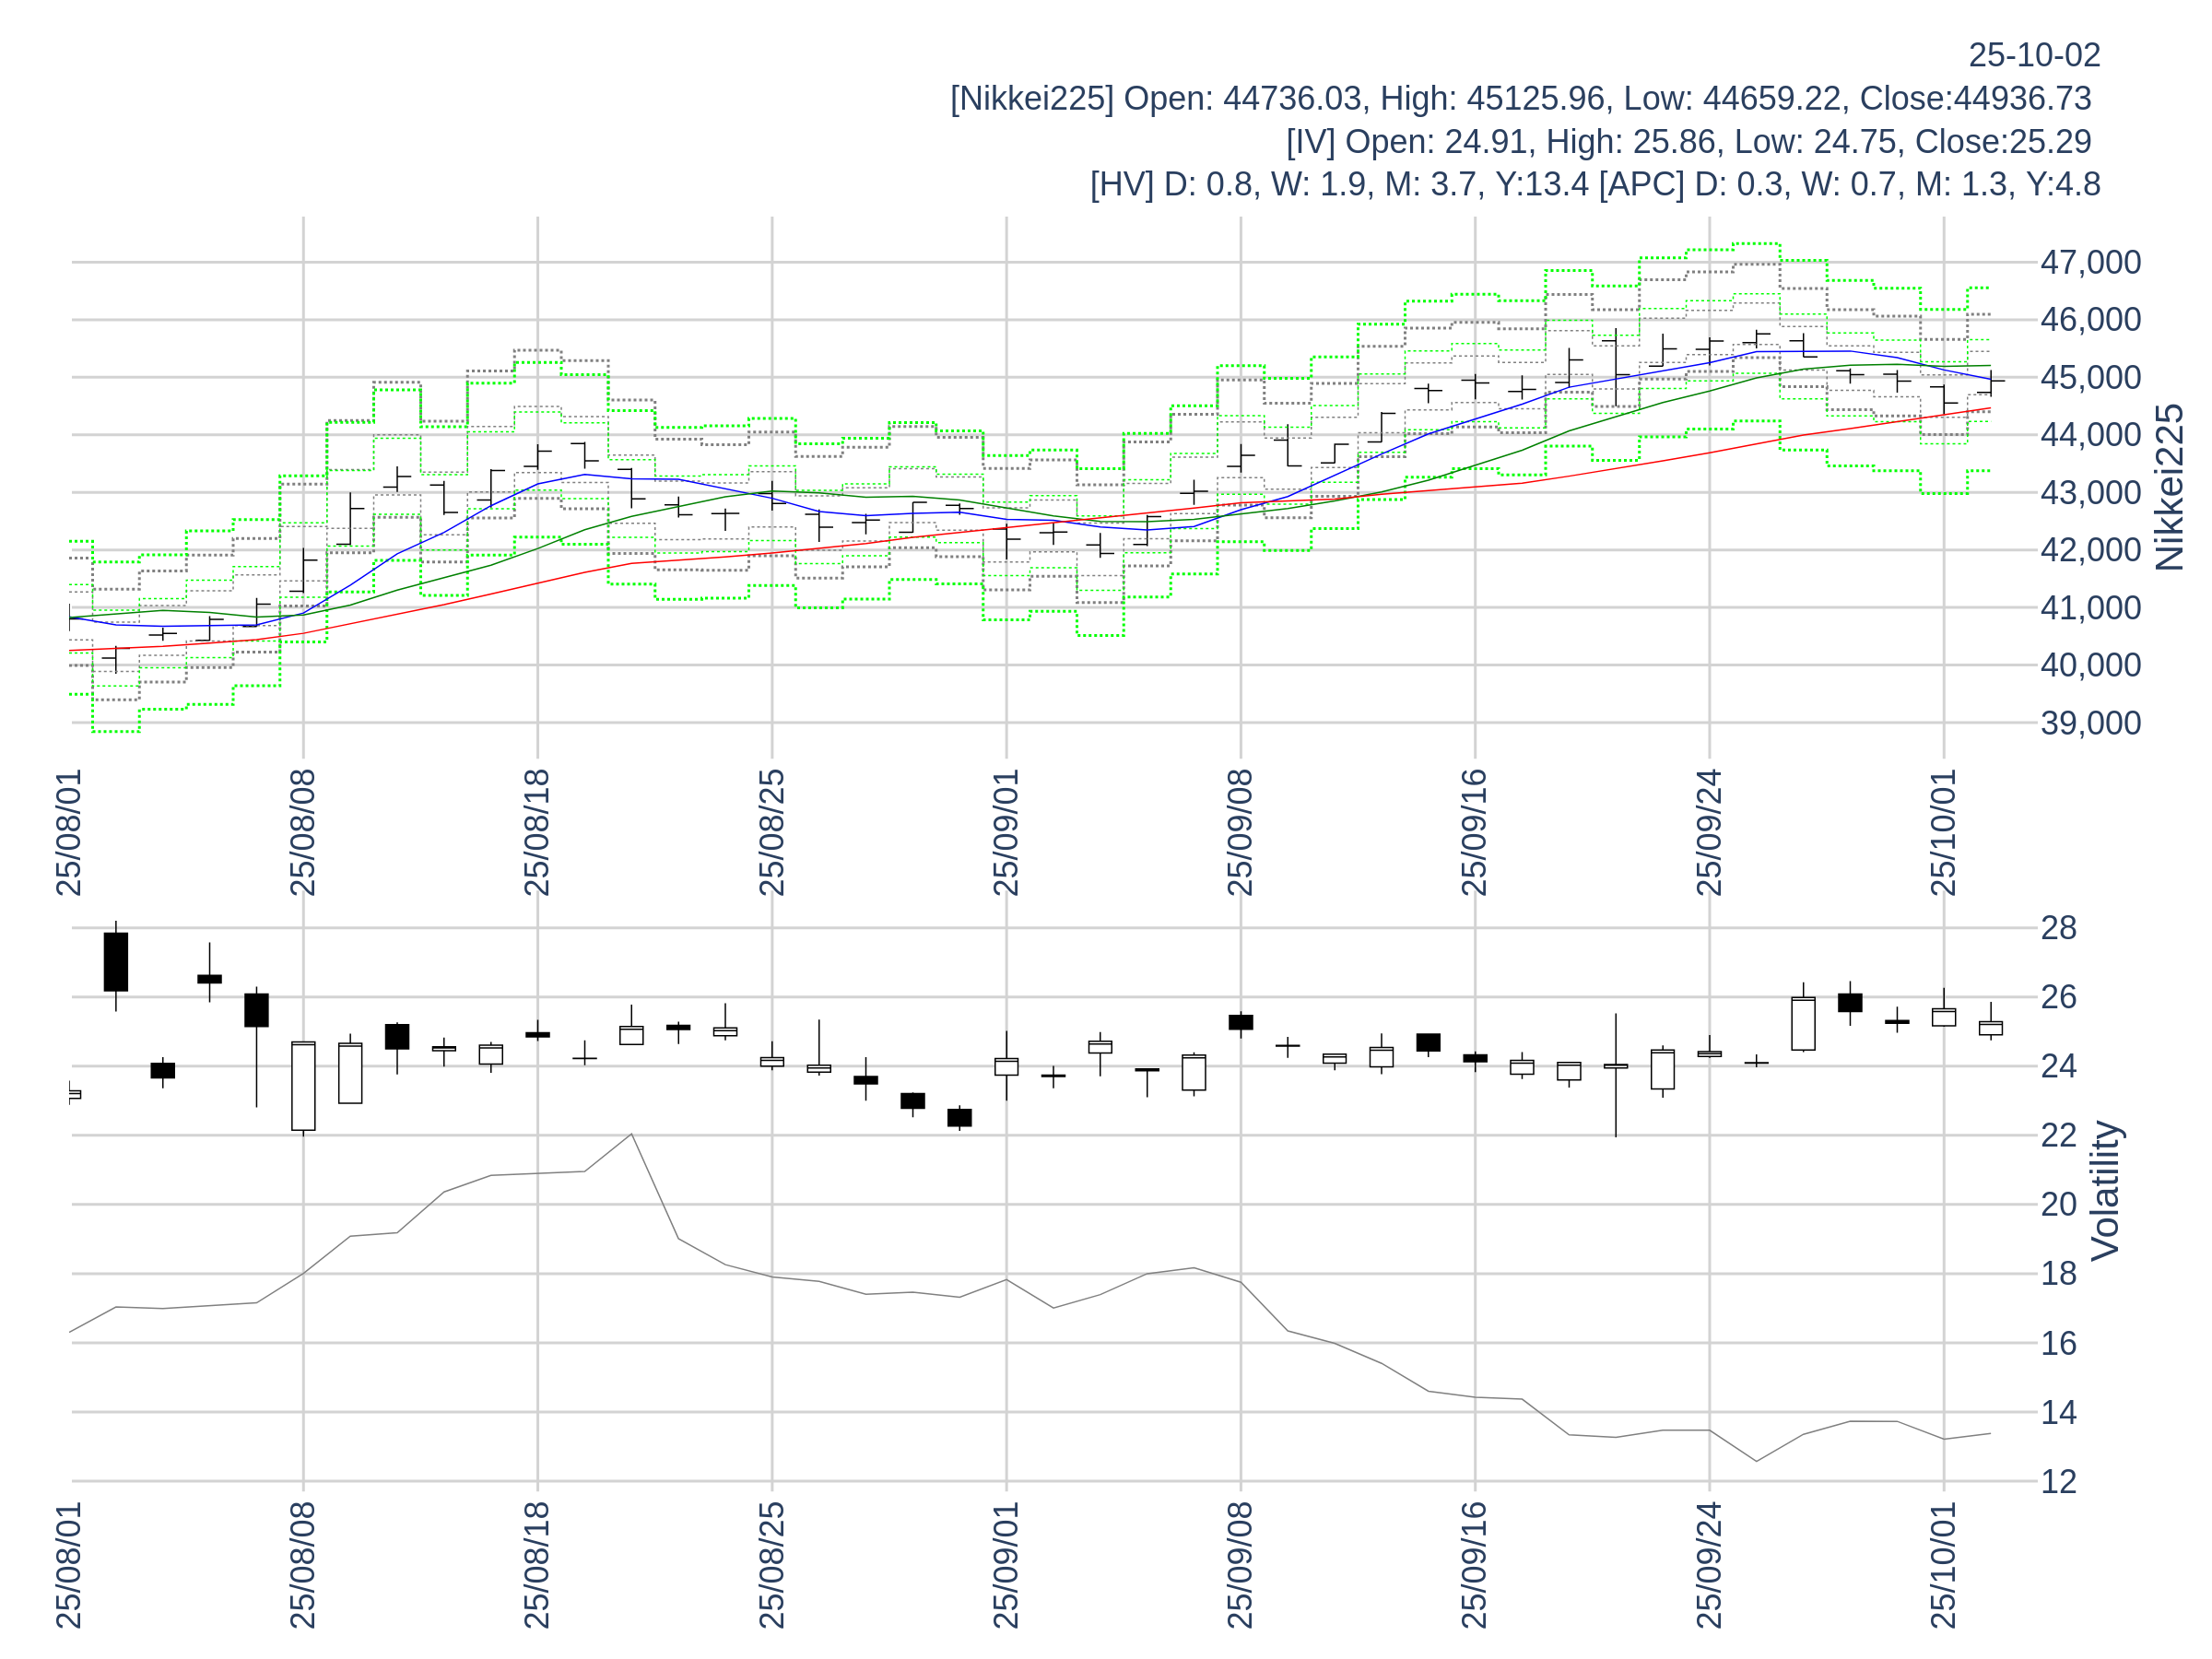Click the 20 volatility axis label
Image resolution: width=2212 pixels, height=1659 pixels.
click(x=2058, y=1204)
